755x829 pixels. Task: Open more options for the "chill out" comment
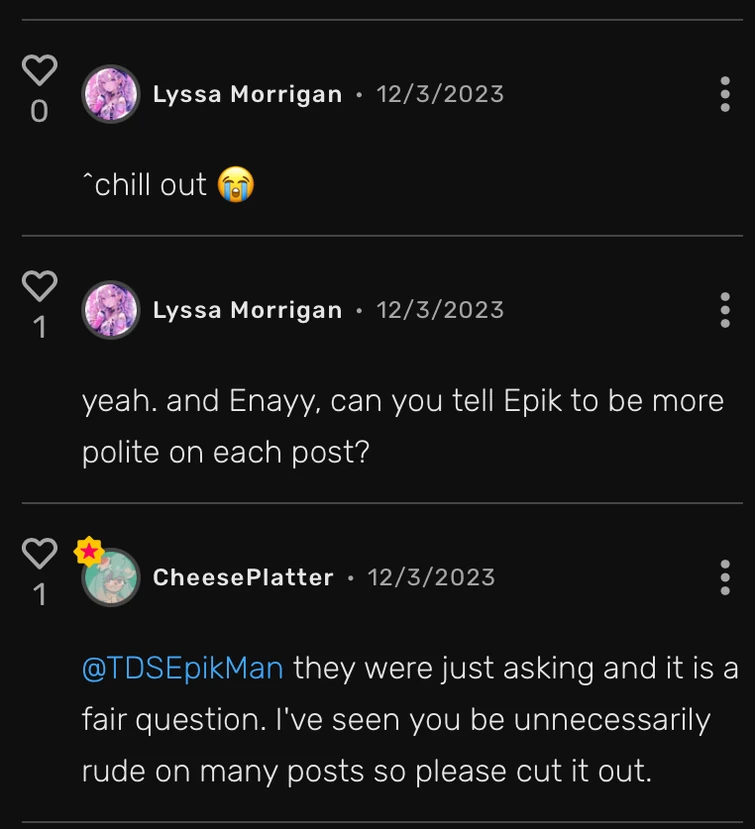[x=725, y=94]
